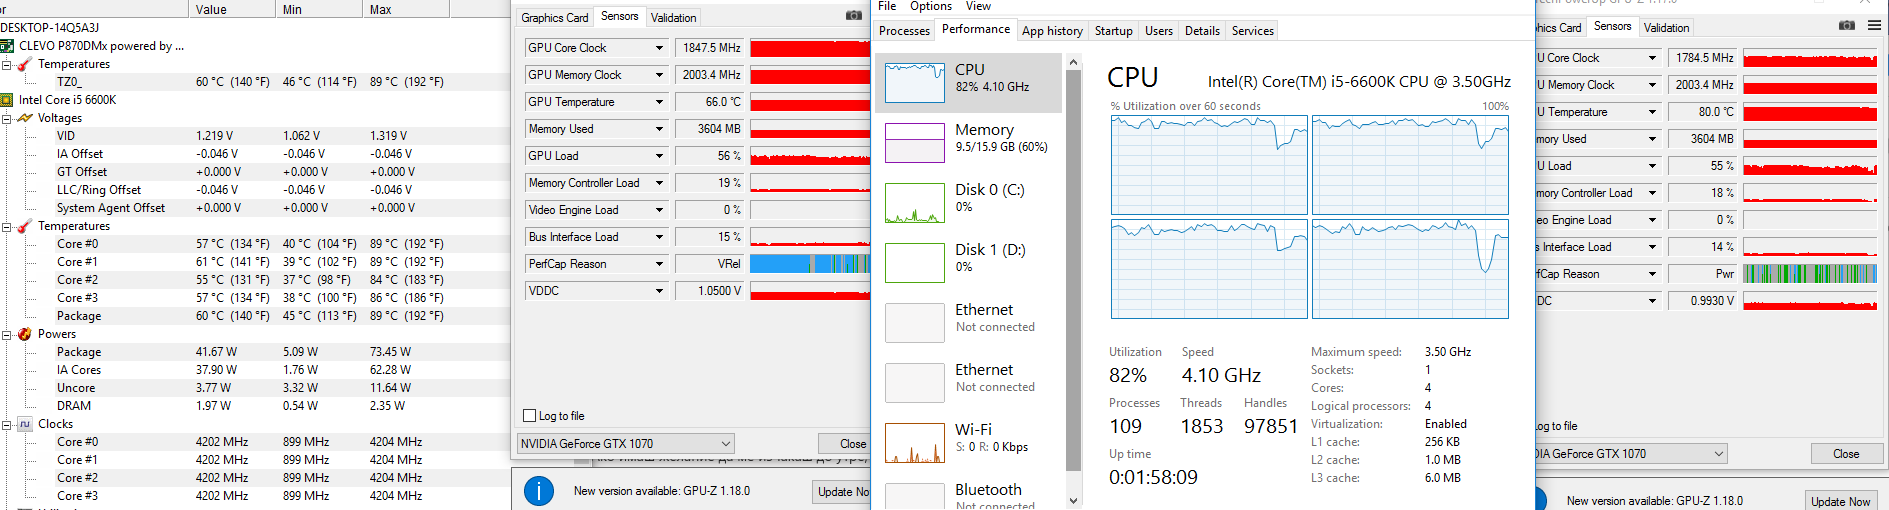Viewport: 1889px width, 510px height.
Task: Click the Powers flame icon in the sensor tree
Action: 25,334
